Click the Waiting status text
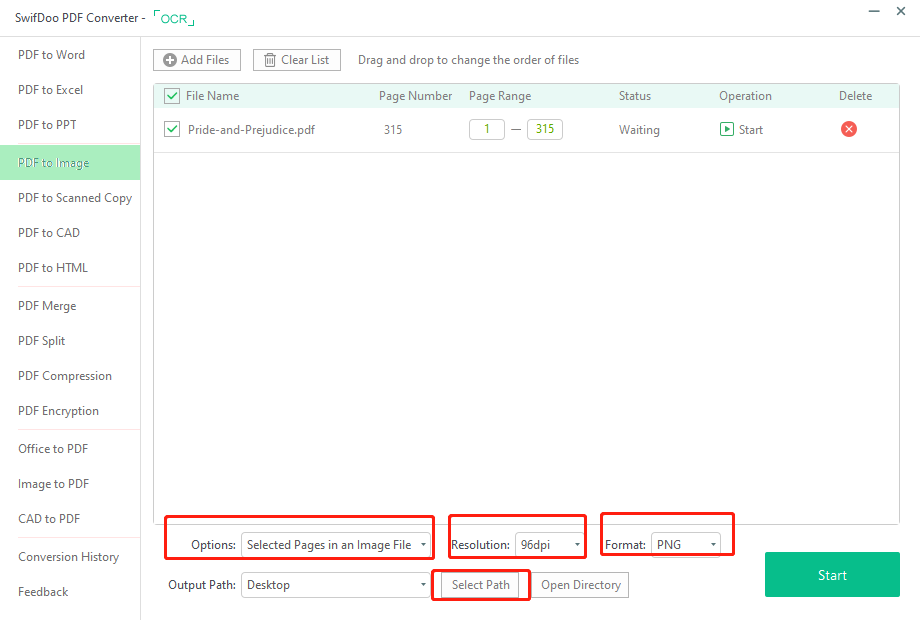The width and height of the screenshot is (920, 620). click(x=639, y=130)
